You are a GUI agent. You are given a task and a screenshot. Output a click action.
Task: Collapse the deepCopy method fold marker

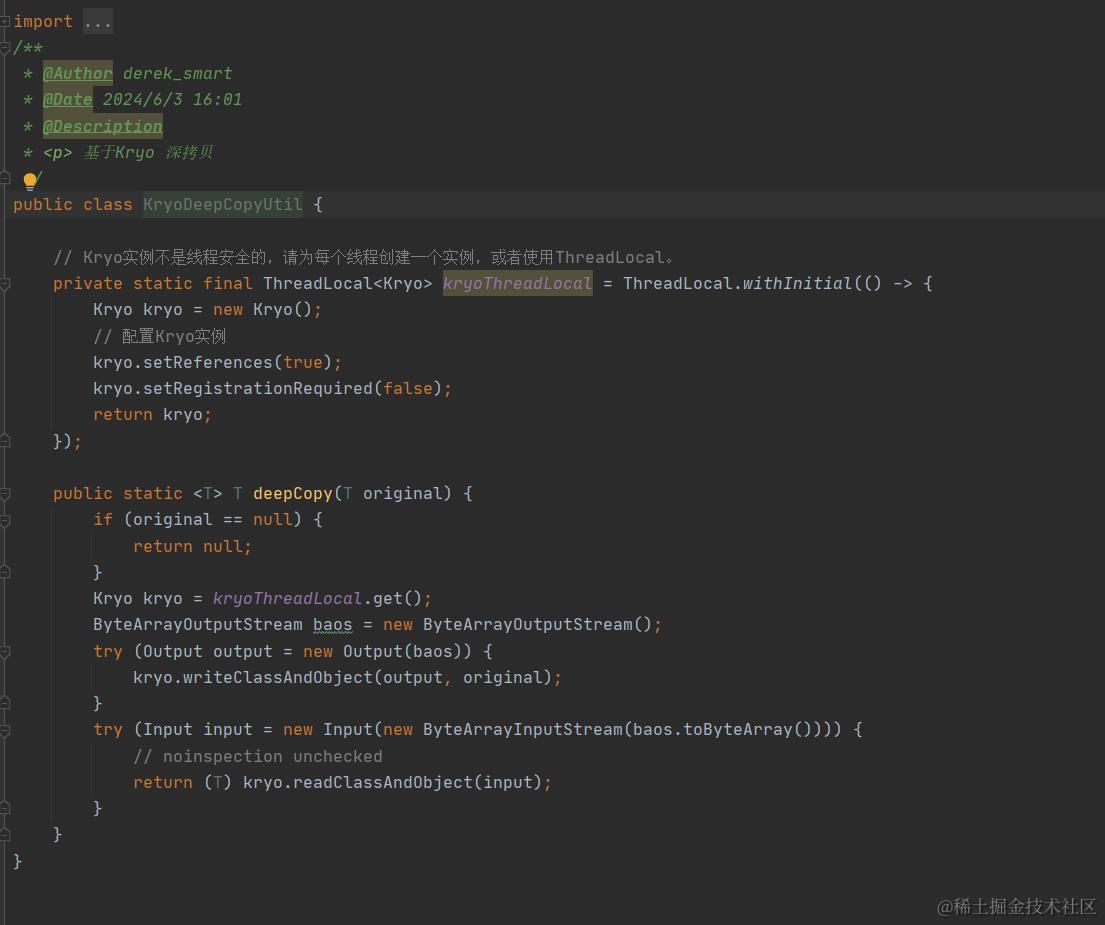(x=5, y=494)
